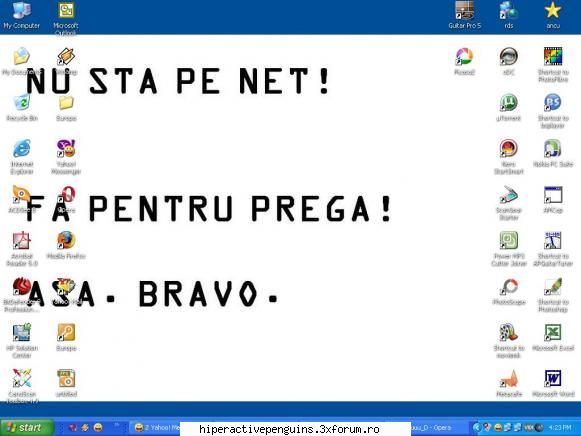Expand hidden system tray icons arrow
The width and height of the screenshot is (581, 436).
(x=476, y=427)
